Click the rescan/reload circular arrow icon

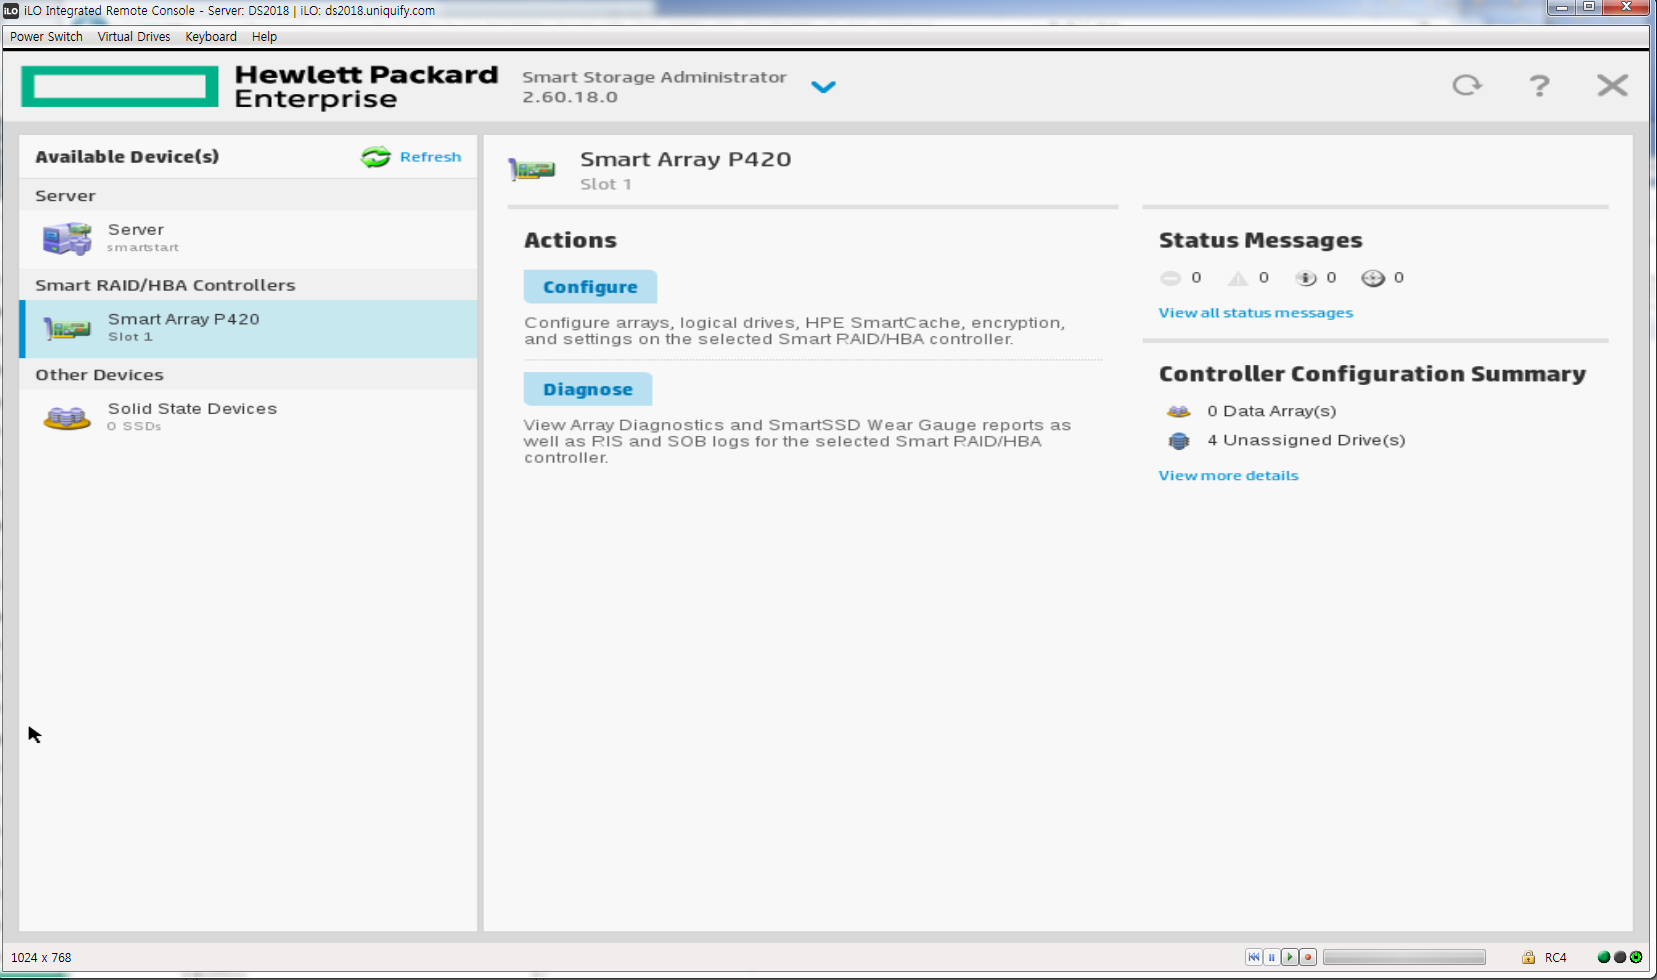[x=1467, y=85]
